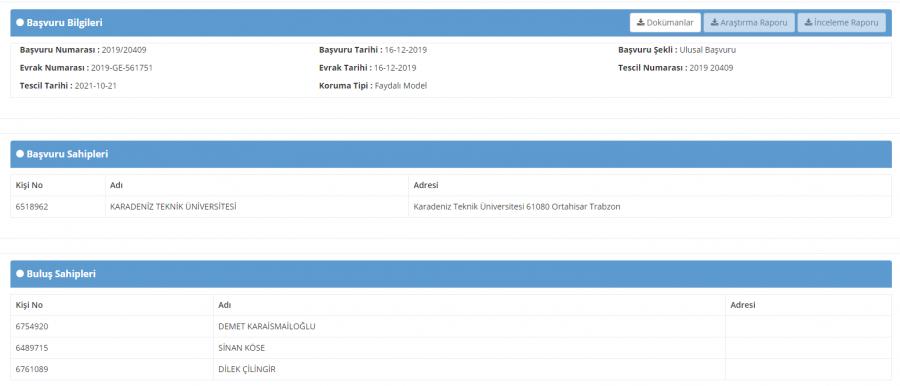Click Başvuru Tarihi value 16-12-2019
This screenshot has width=900, height=386.
coord(405,50)
